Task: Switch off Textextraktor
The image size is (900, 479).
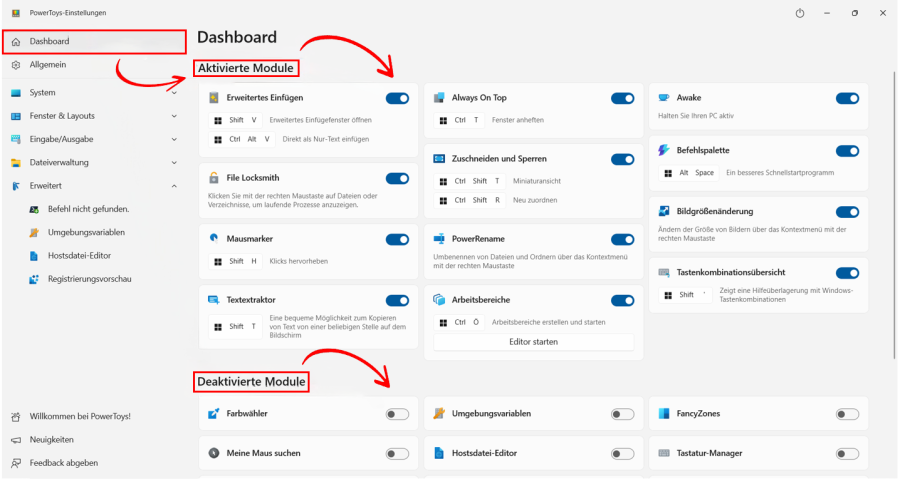Action: click(x=397, y=300)
